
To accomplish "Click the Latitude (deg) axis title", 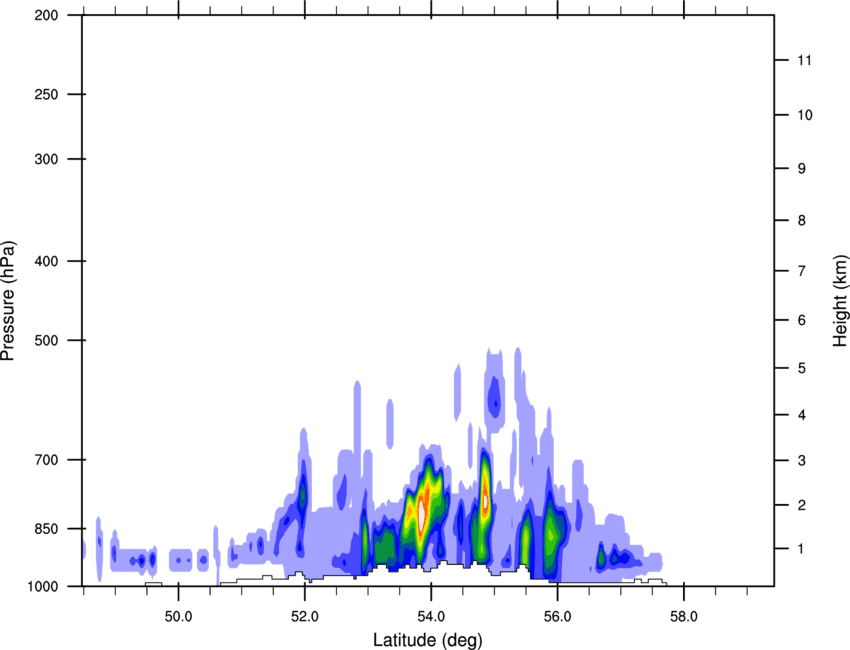I will (x=428, y=640).
